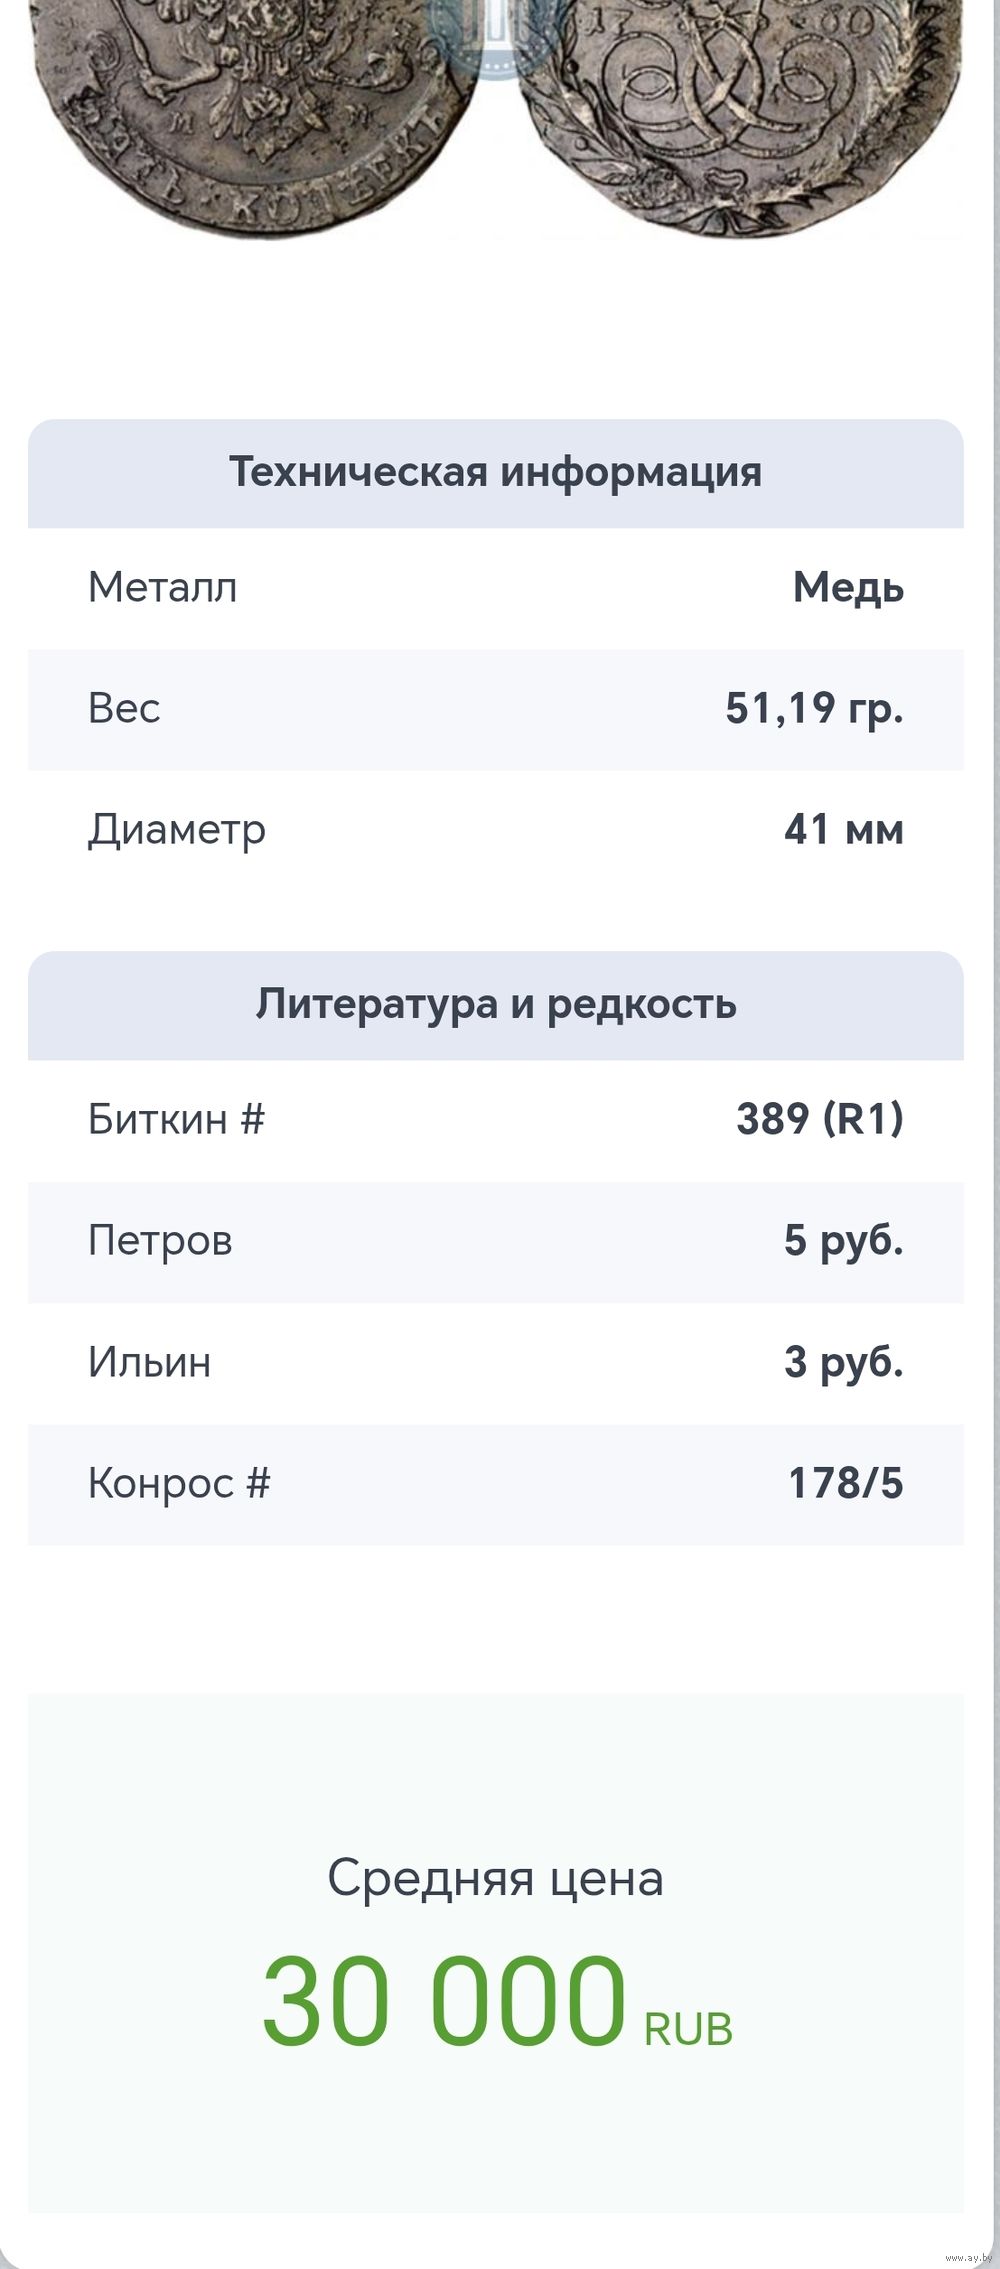Select the Техническая информация section header

click(x=495, y=472)
